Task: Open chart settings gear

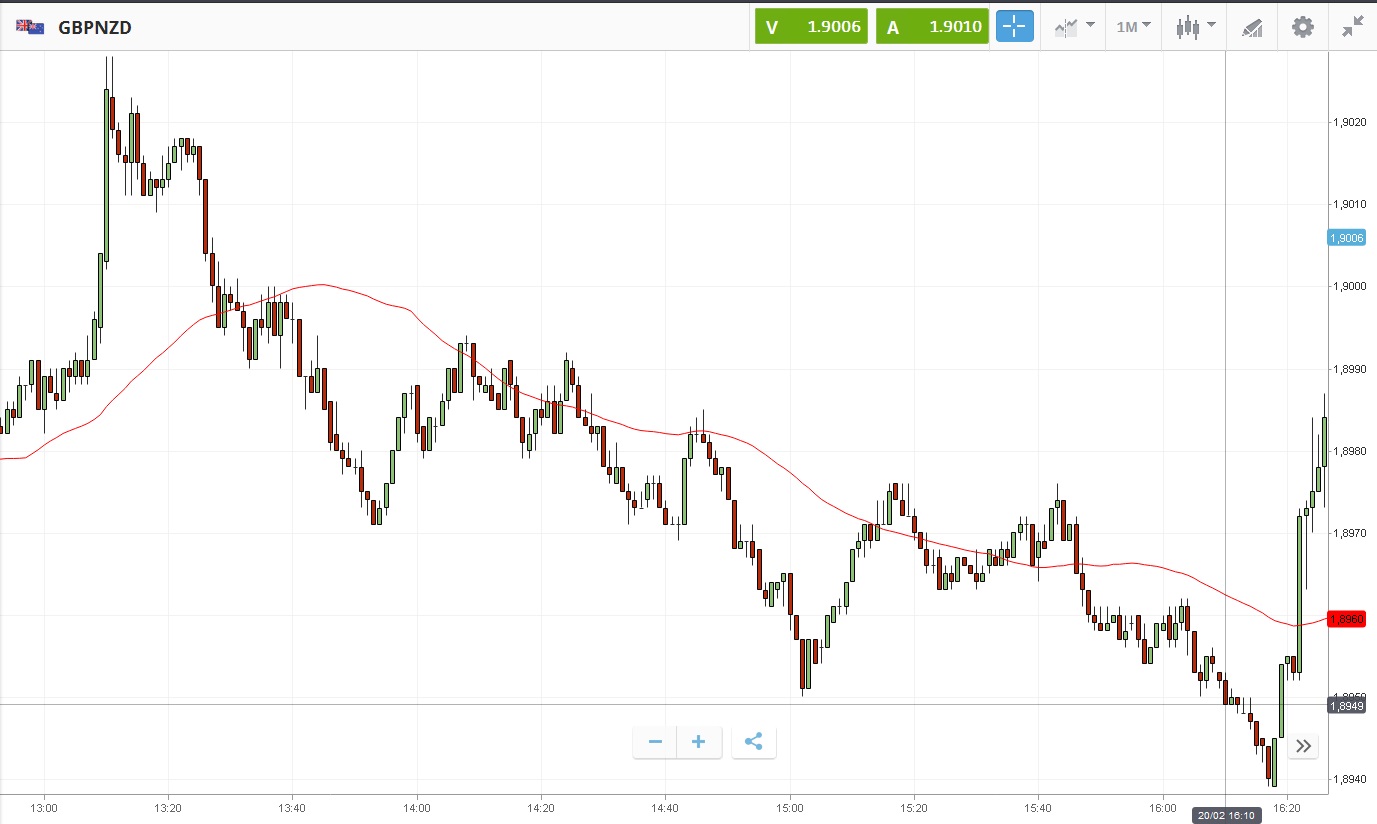Action: [1302, 27]
